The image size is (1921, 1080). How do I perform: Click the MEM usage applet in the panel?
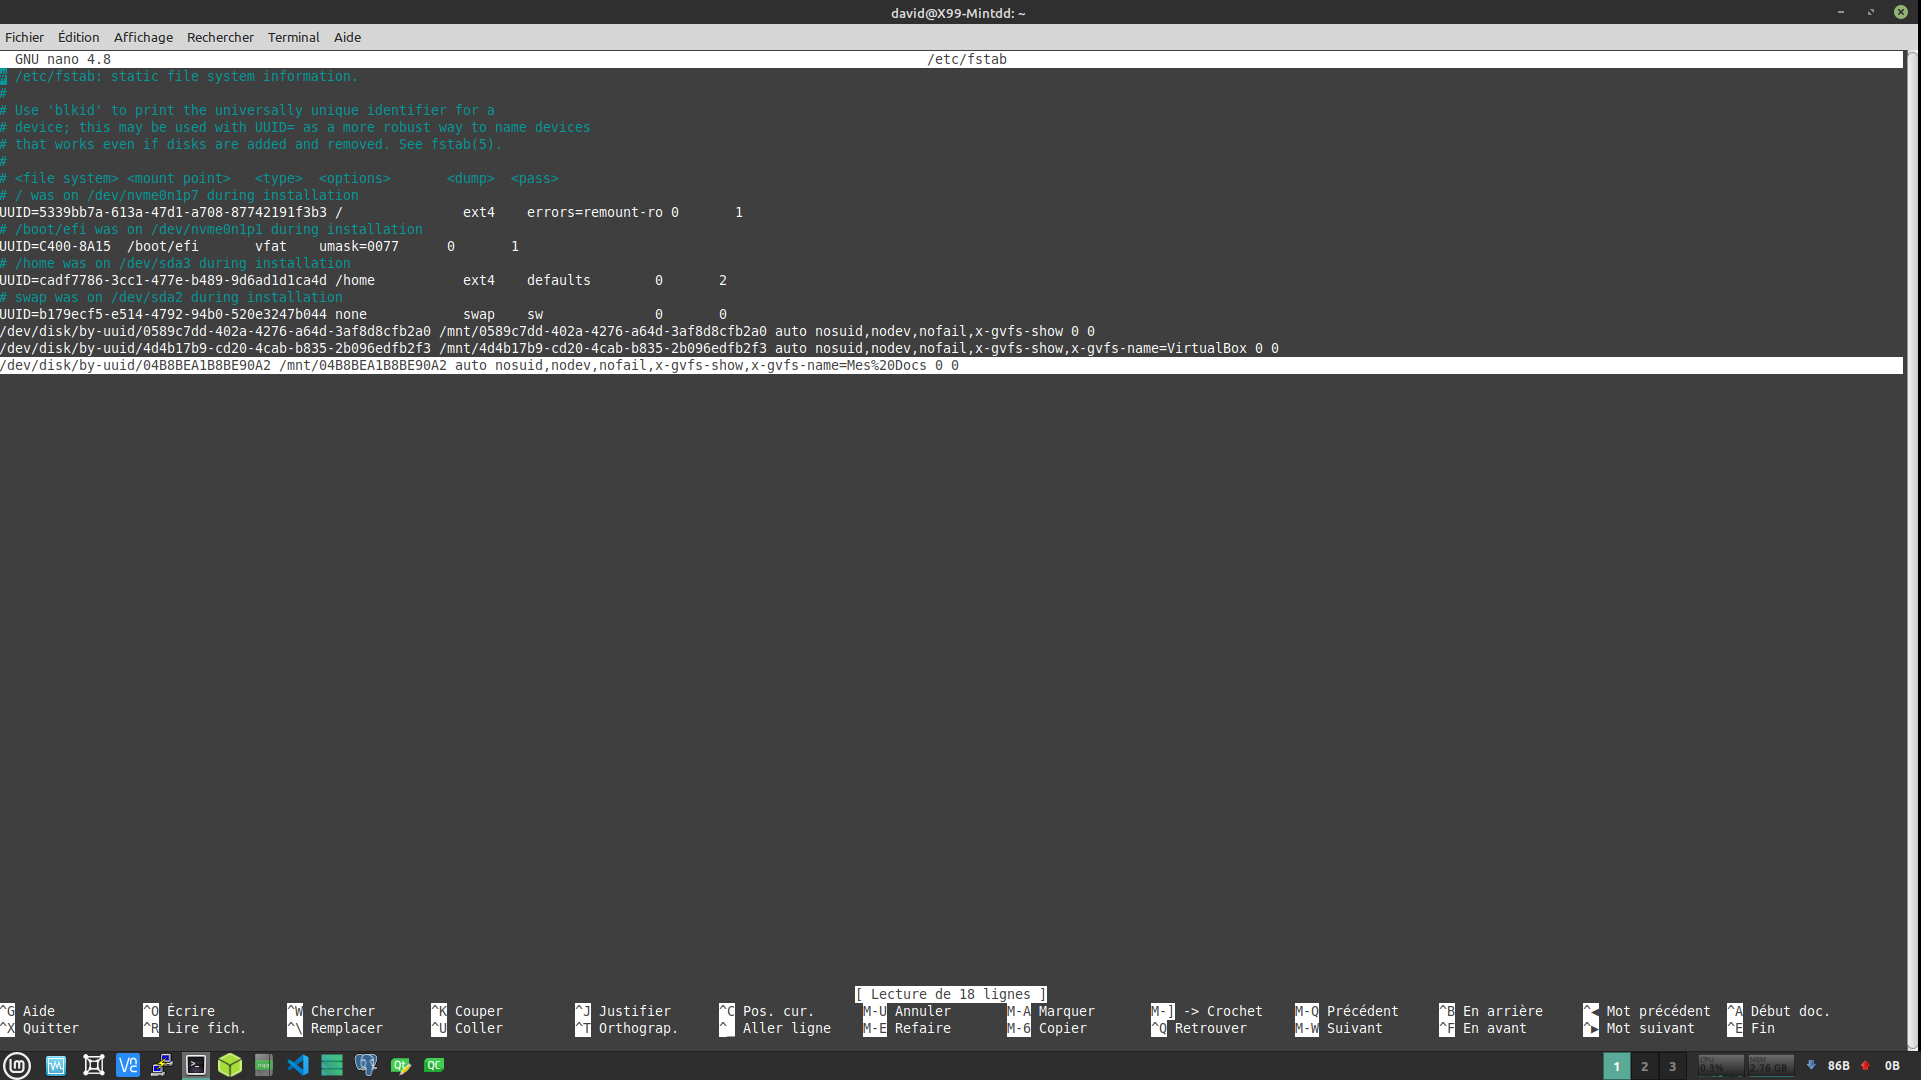pos(1770,1066)
